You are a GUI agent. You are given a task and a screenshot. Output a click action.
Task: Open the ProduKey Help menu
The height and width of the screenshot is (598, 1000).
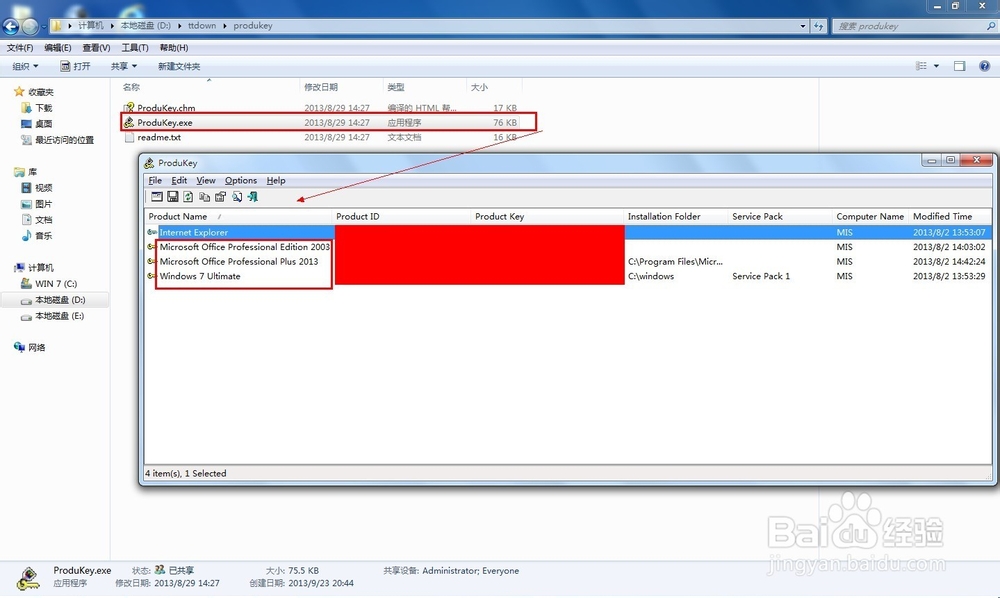click(276, 180)
